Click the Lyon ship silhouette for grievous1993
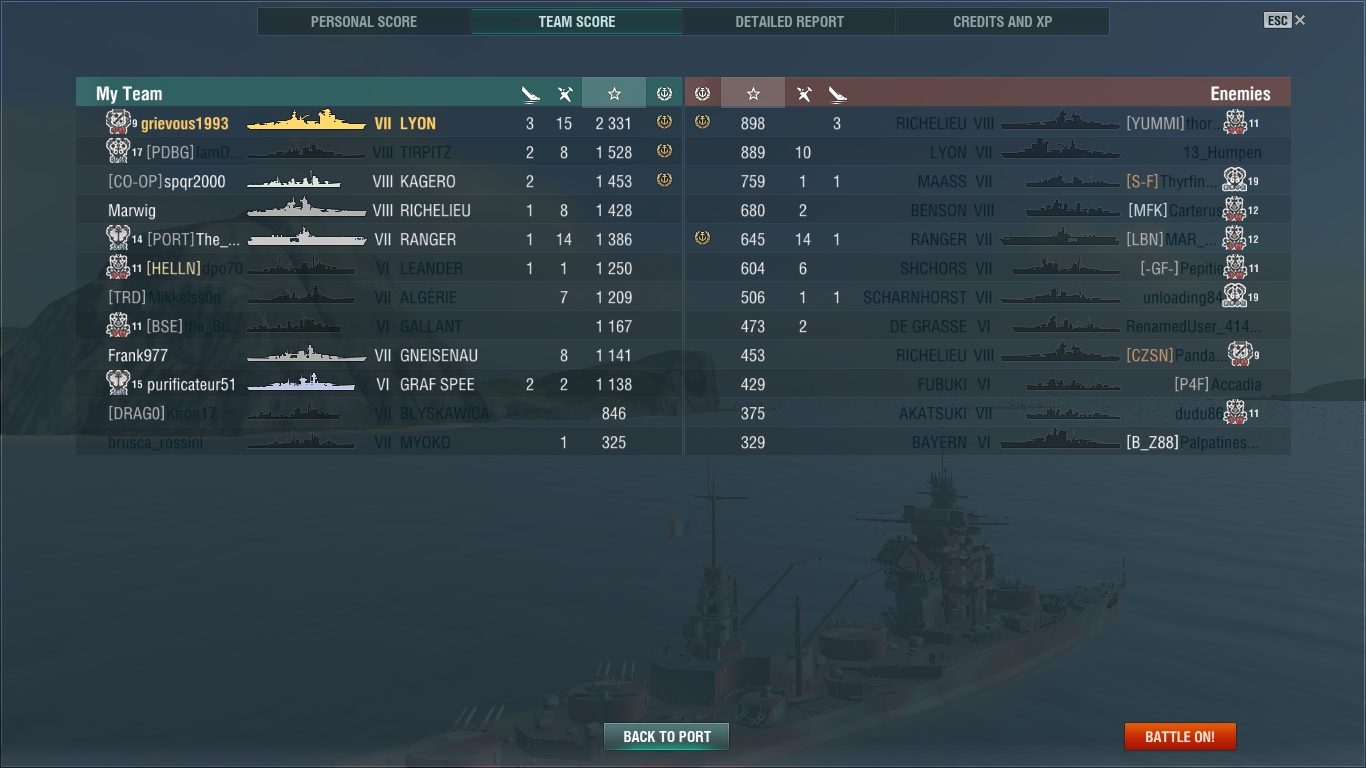This screenshot has width=1366, height=768. pos(306,121)
